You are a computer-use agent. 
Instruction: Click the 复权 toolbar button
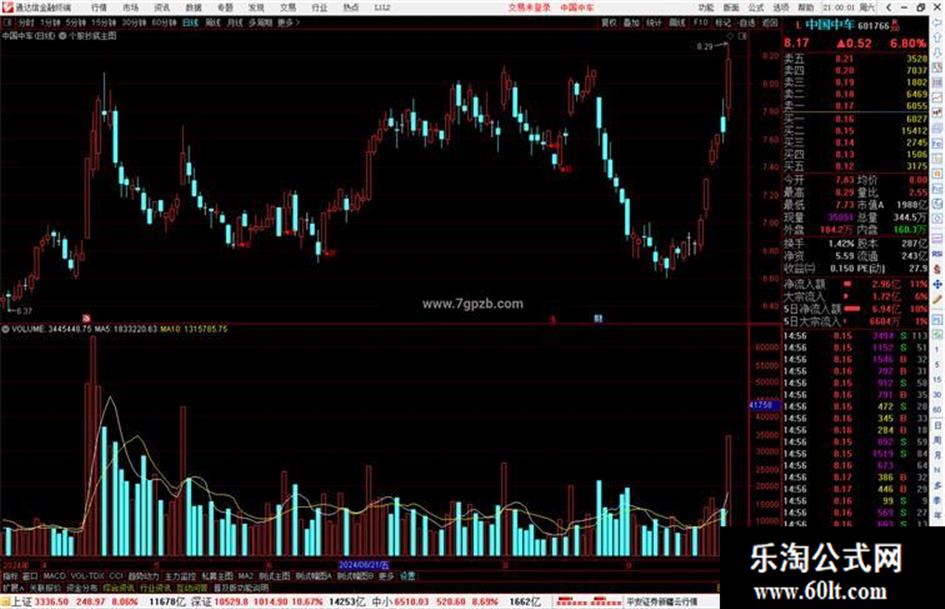pyautogui.click(x=609, y=22)
